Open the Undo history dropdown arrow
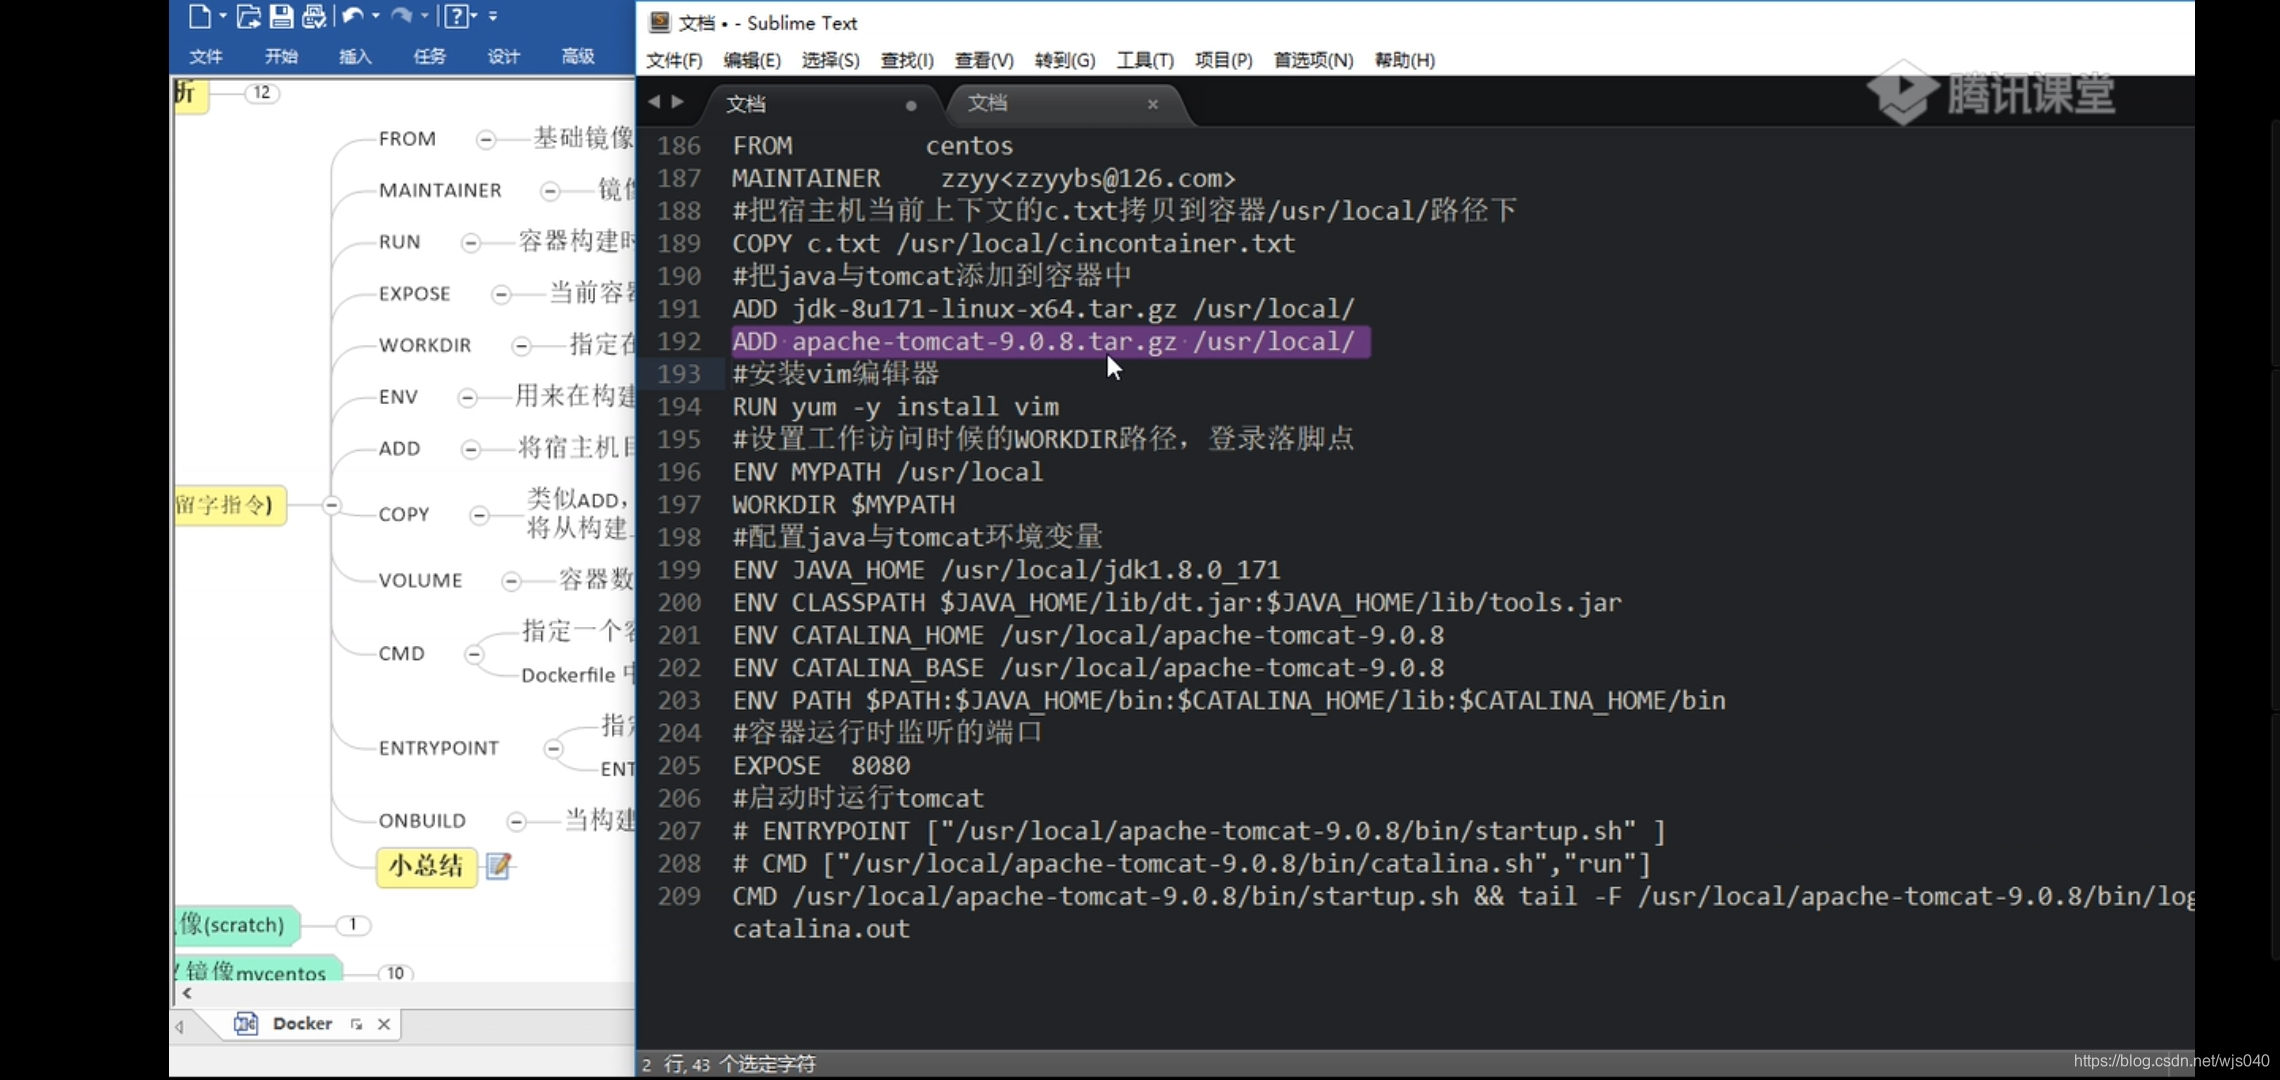 pyautogui.click(x=376, y=16)
